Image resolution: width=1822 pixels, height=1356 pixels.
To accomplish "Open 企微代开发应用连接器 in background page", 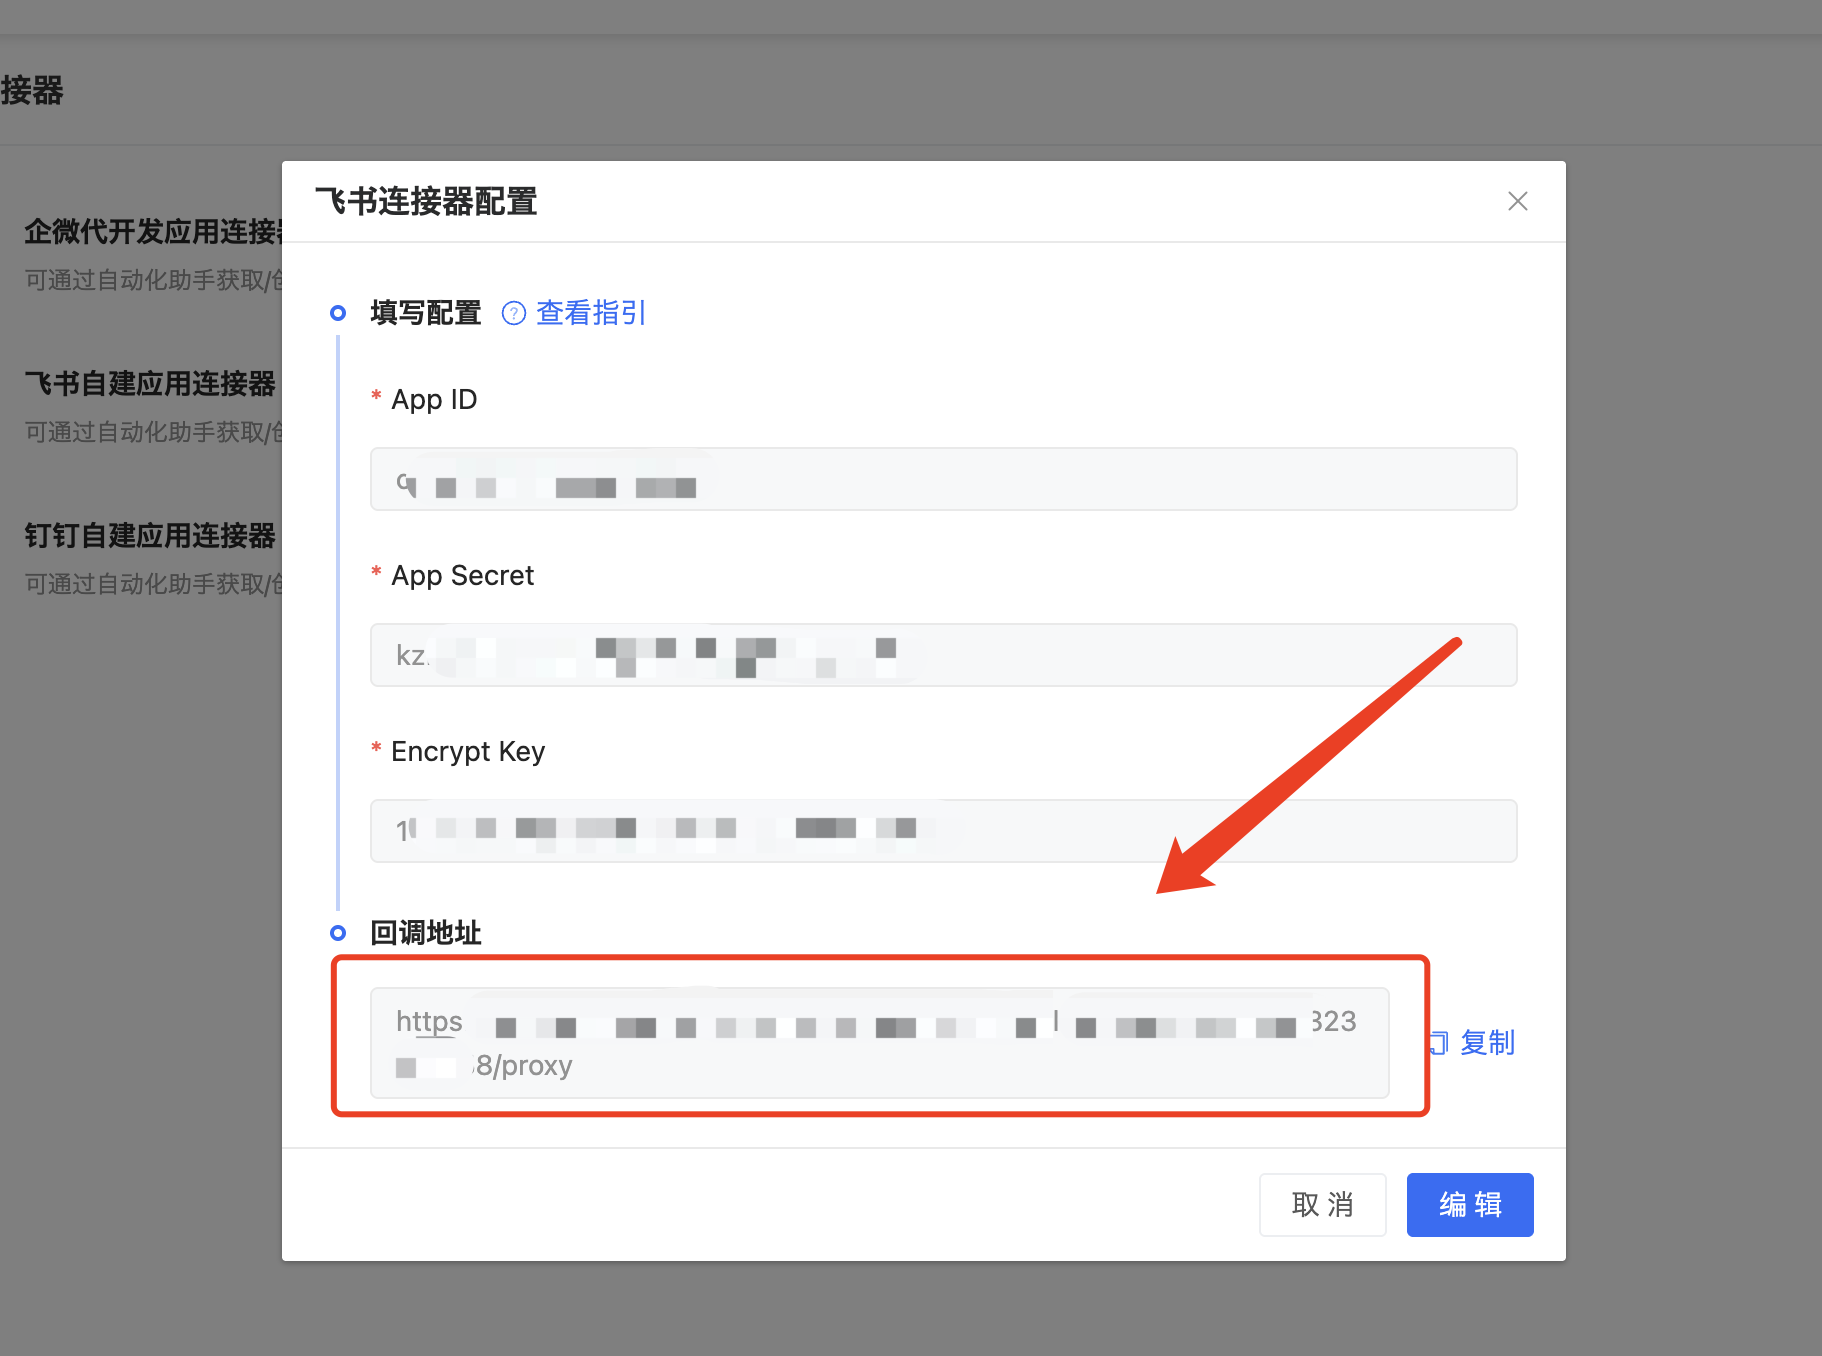I will coord(153,231).
